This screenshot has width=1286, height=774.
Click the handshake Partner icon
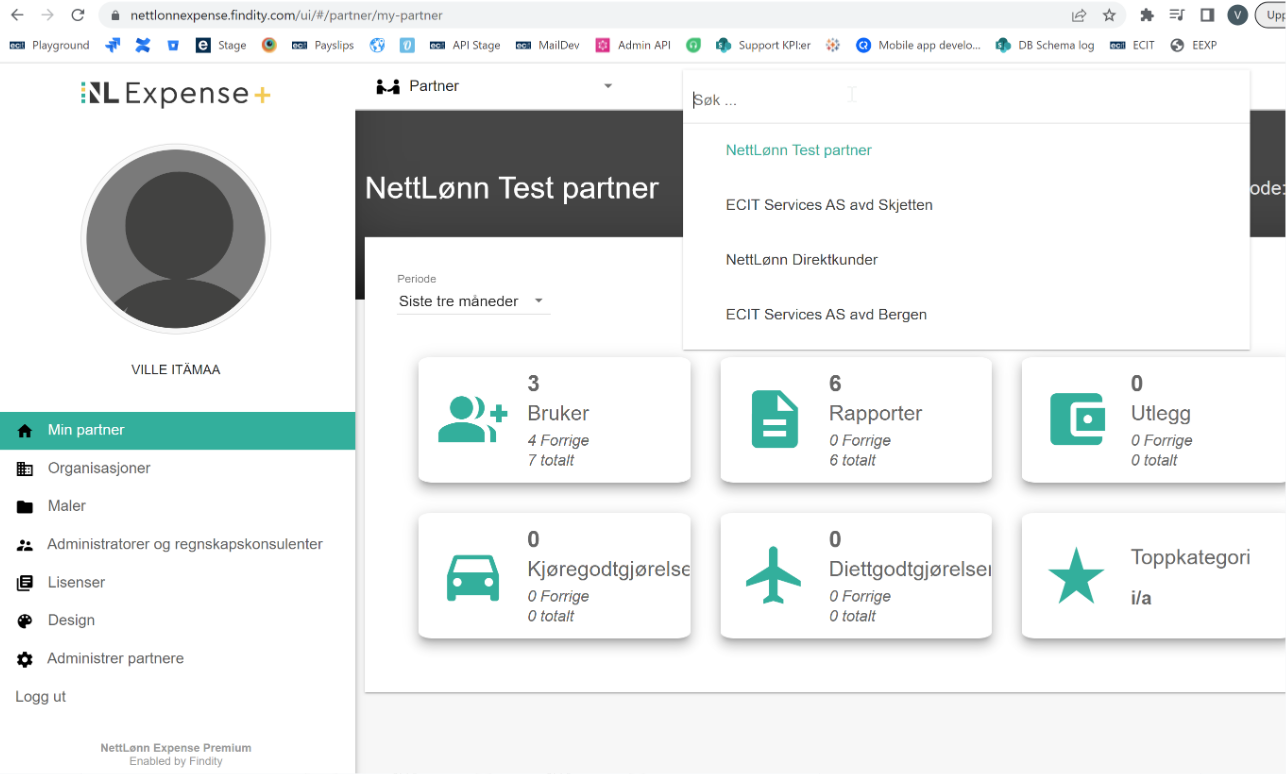click(388, 87)
